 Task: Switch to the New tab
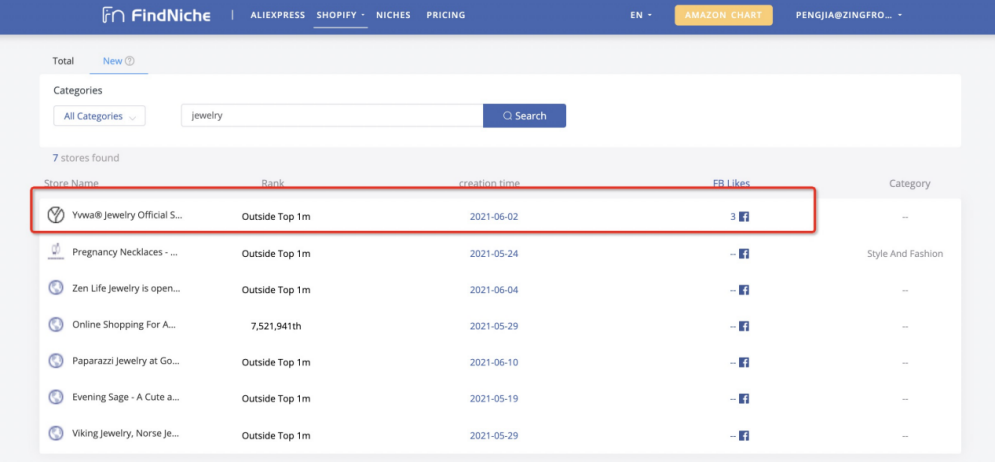pyautogui.click(x=112, y=61)
